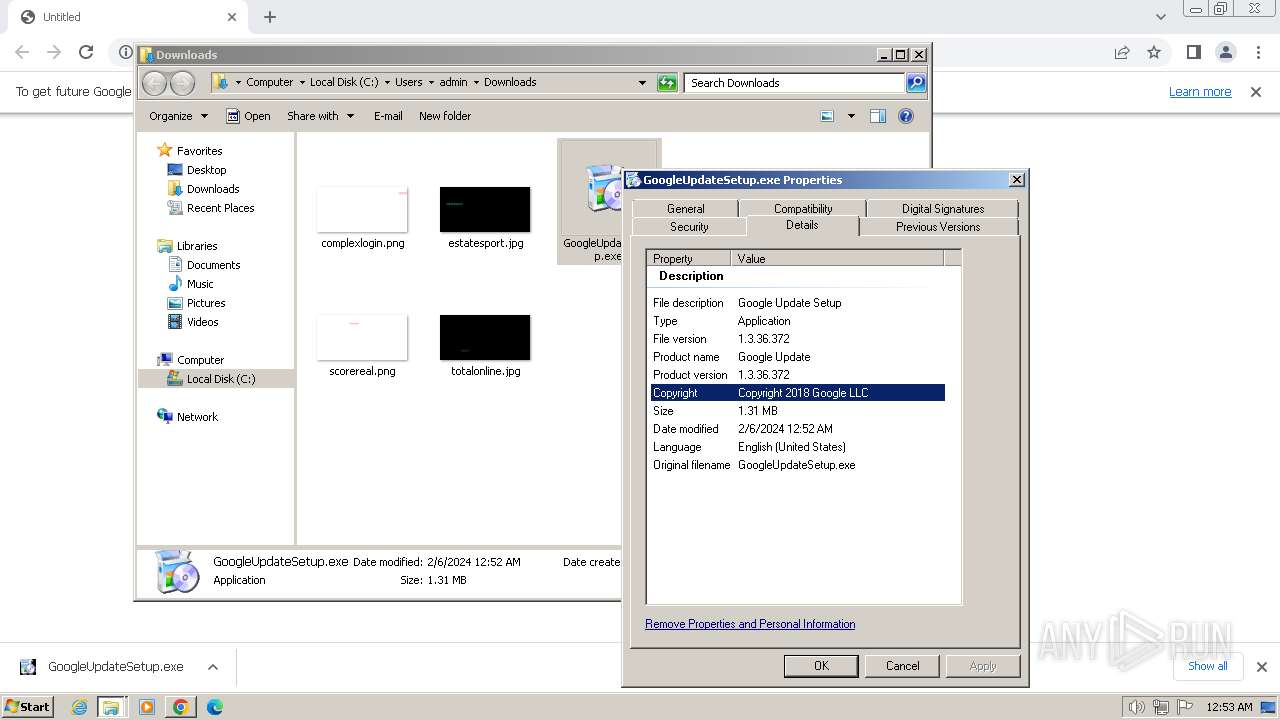Expand address bar history dropdown
Screen dimensions: 1280x720
pos(642,83)
